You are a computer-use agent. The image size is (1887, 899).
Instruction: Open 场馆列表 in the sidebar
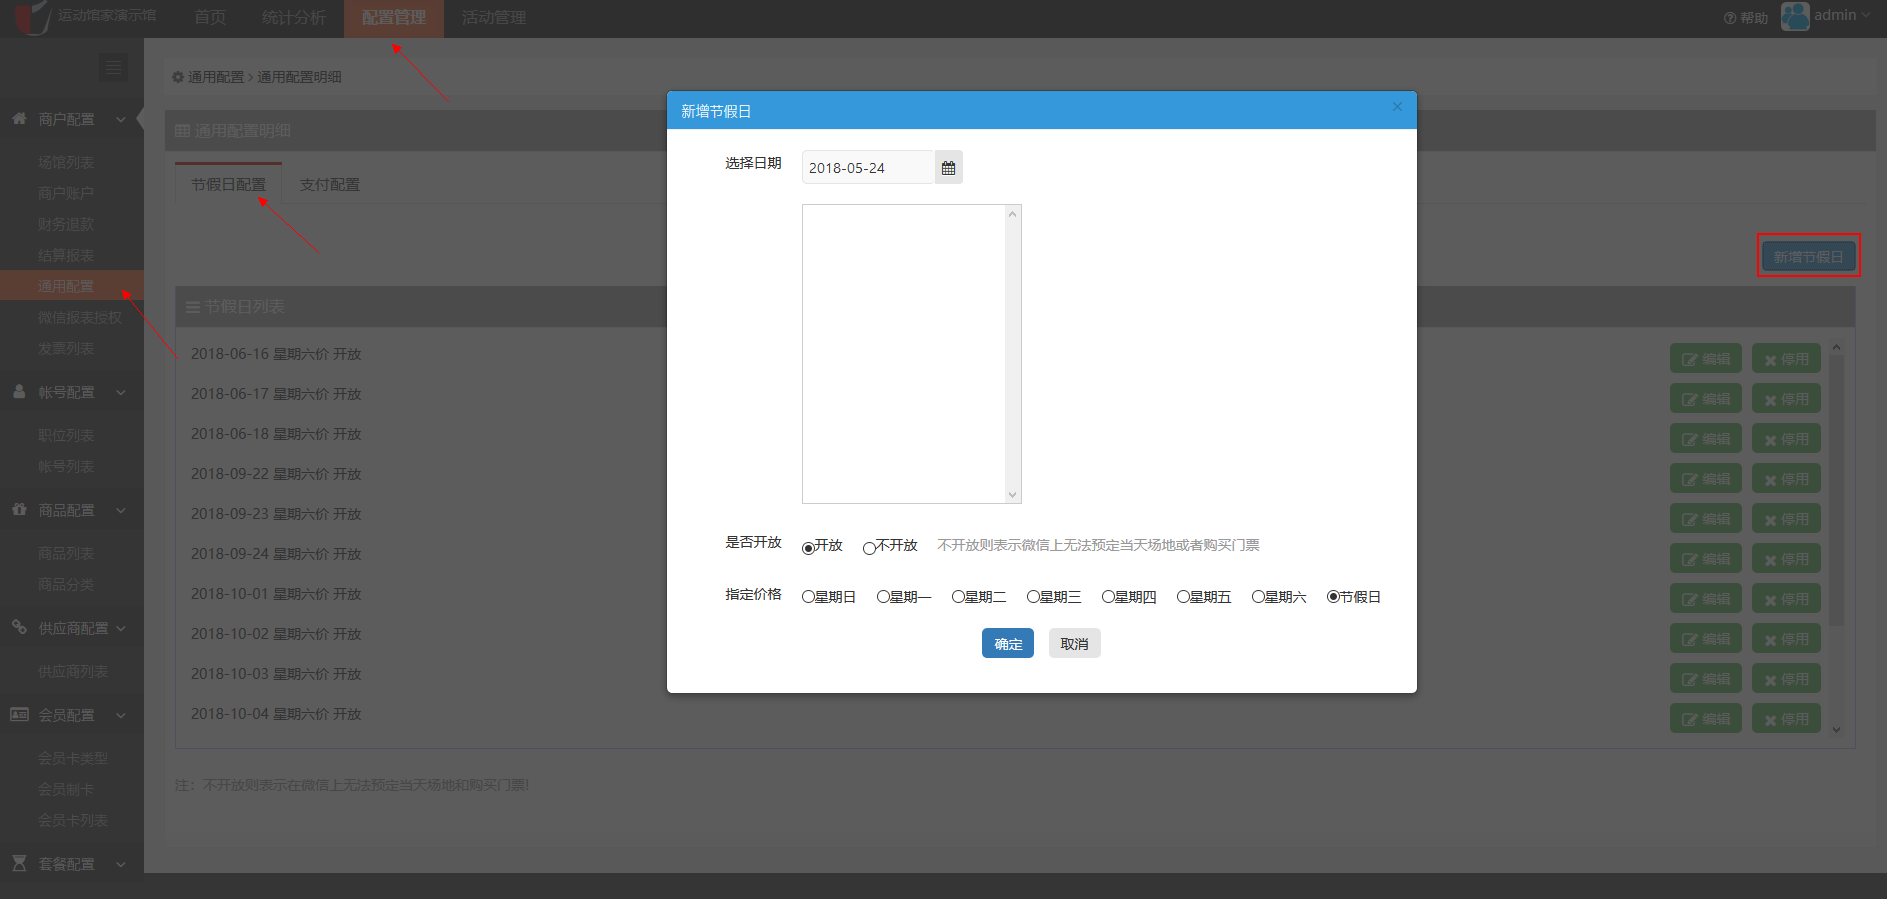click(66, 162)
